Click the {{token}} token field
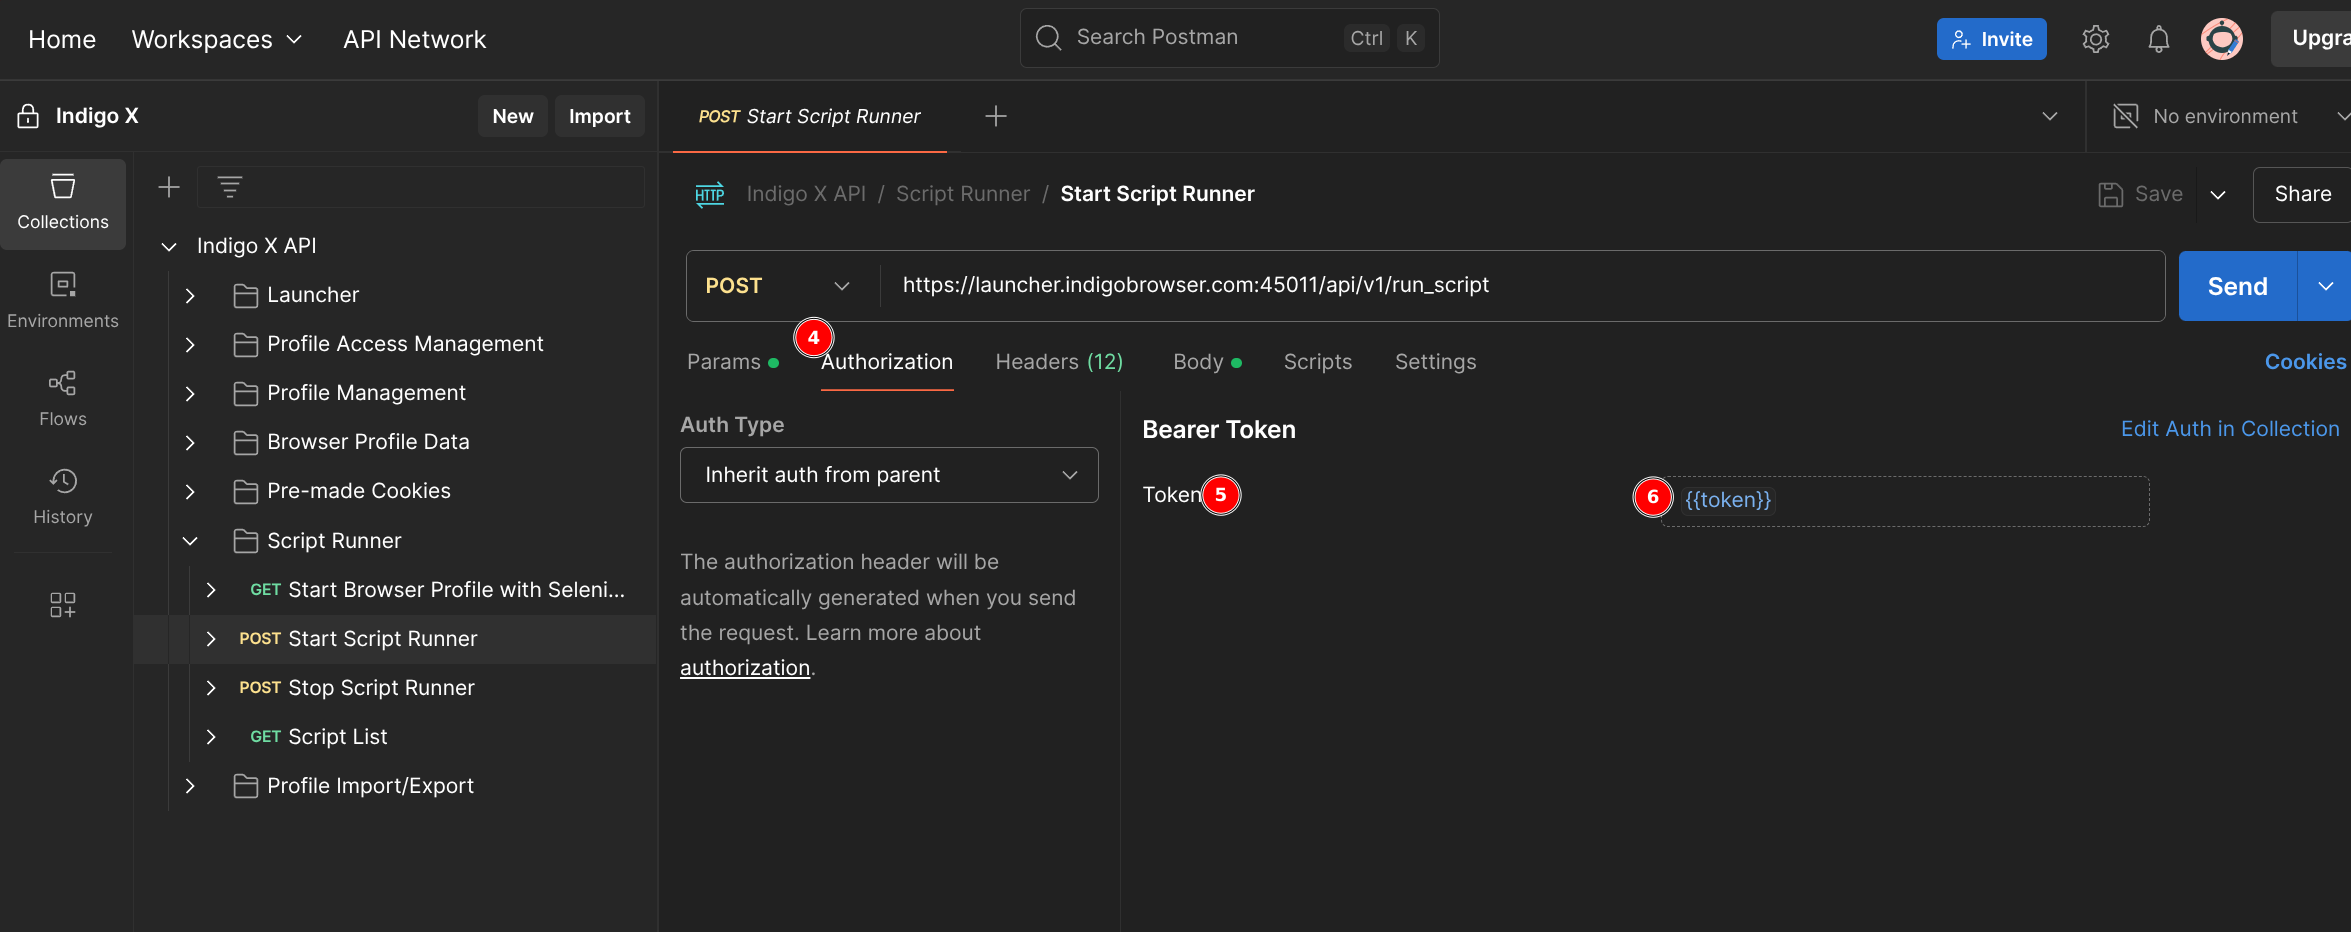This screenshot has width=2351, height=932. tap(1905, 501)
